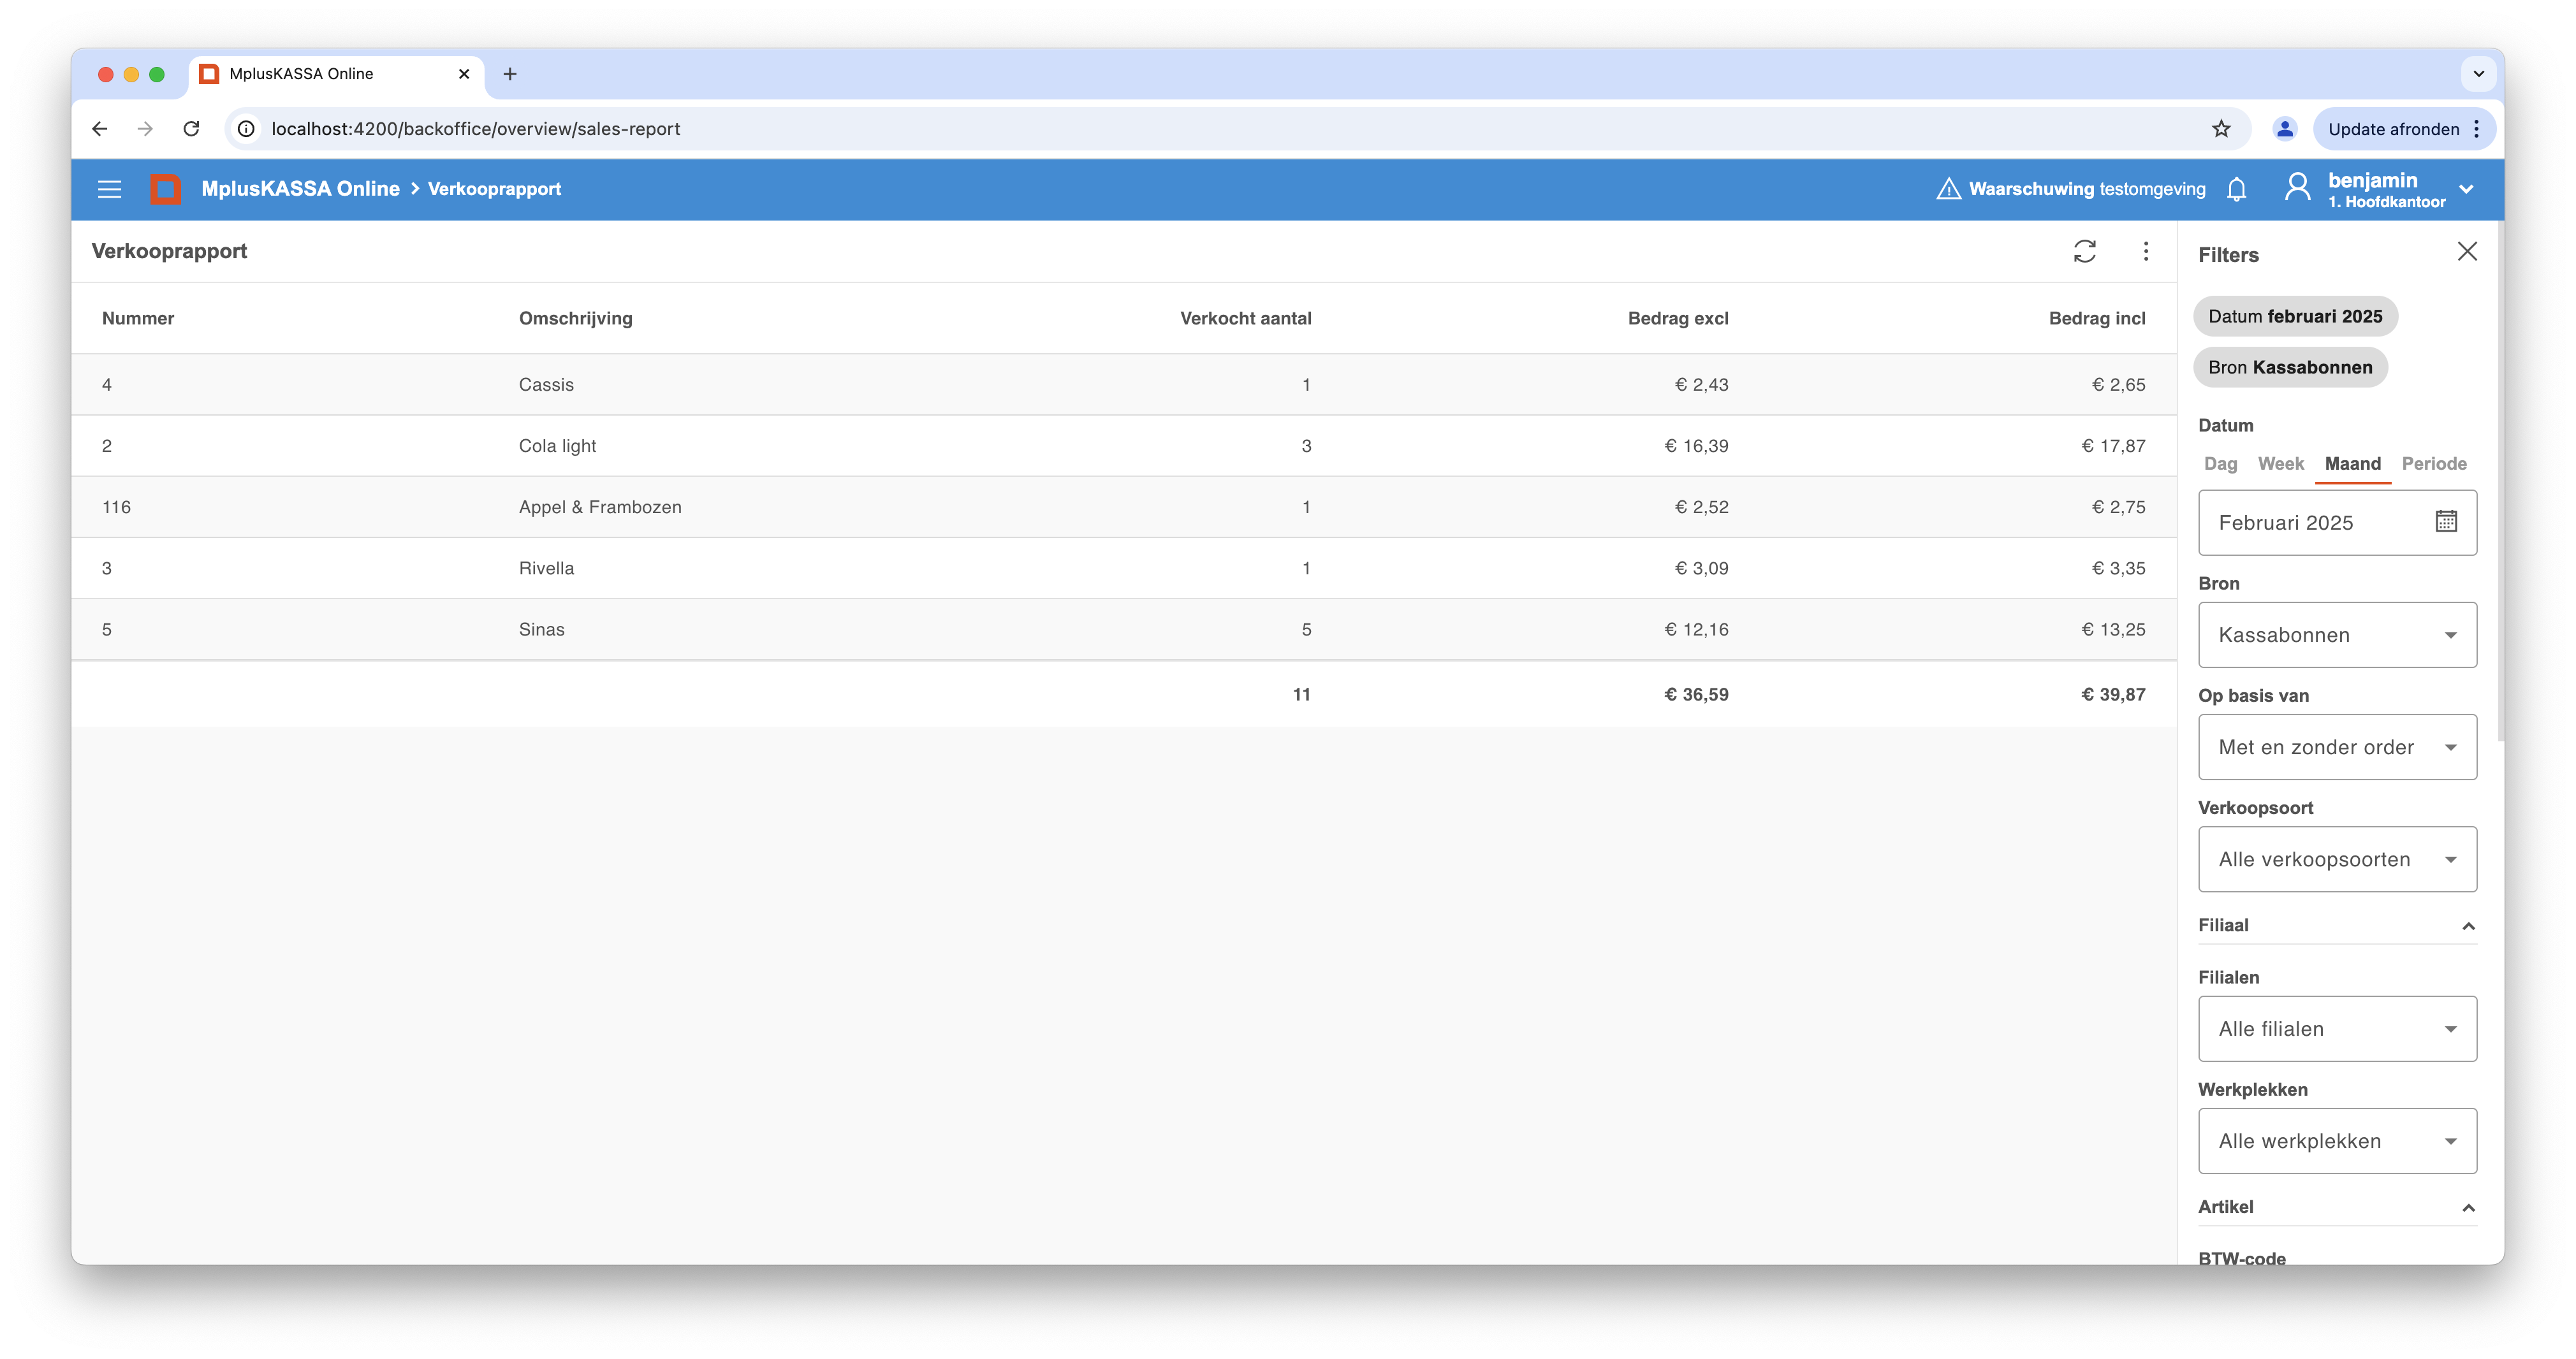
Task: Open a new browser tab
Action: pos(510,74)
